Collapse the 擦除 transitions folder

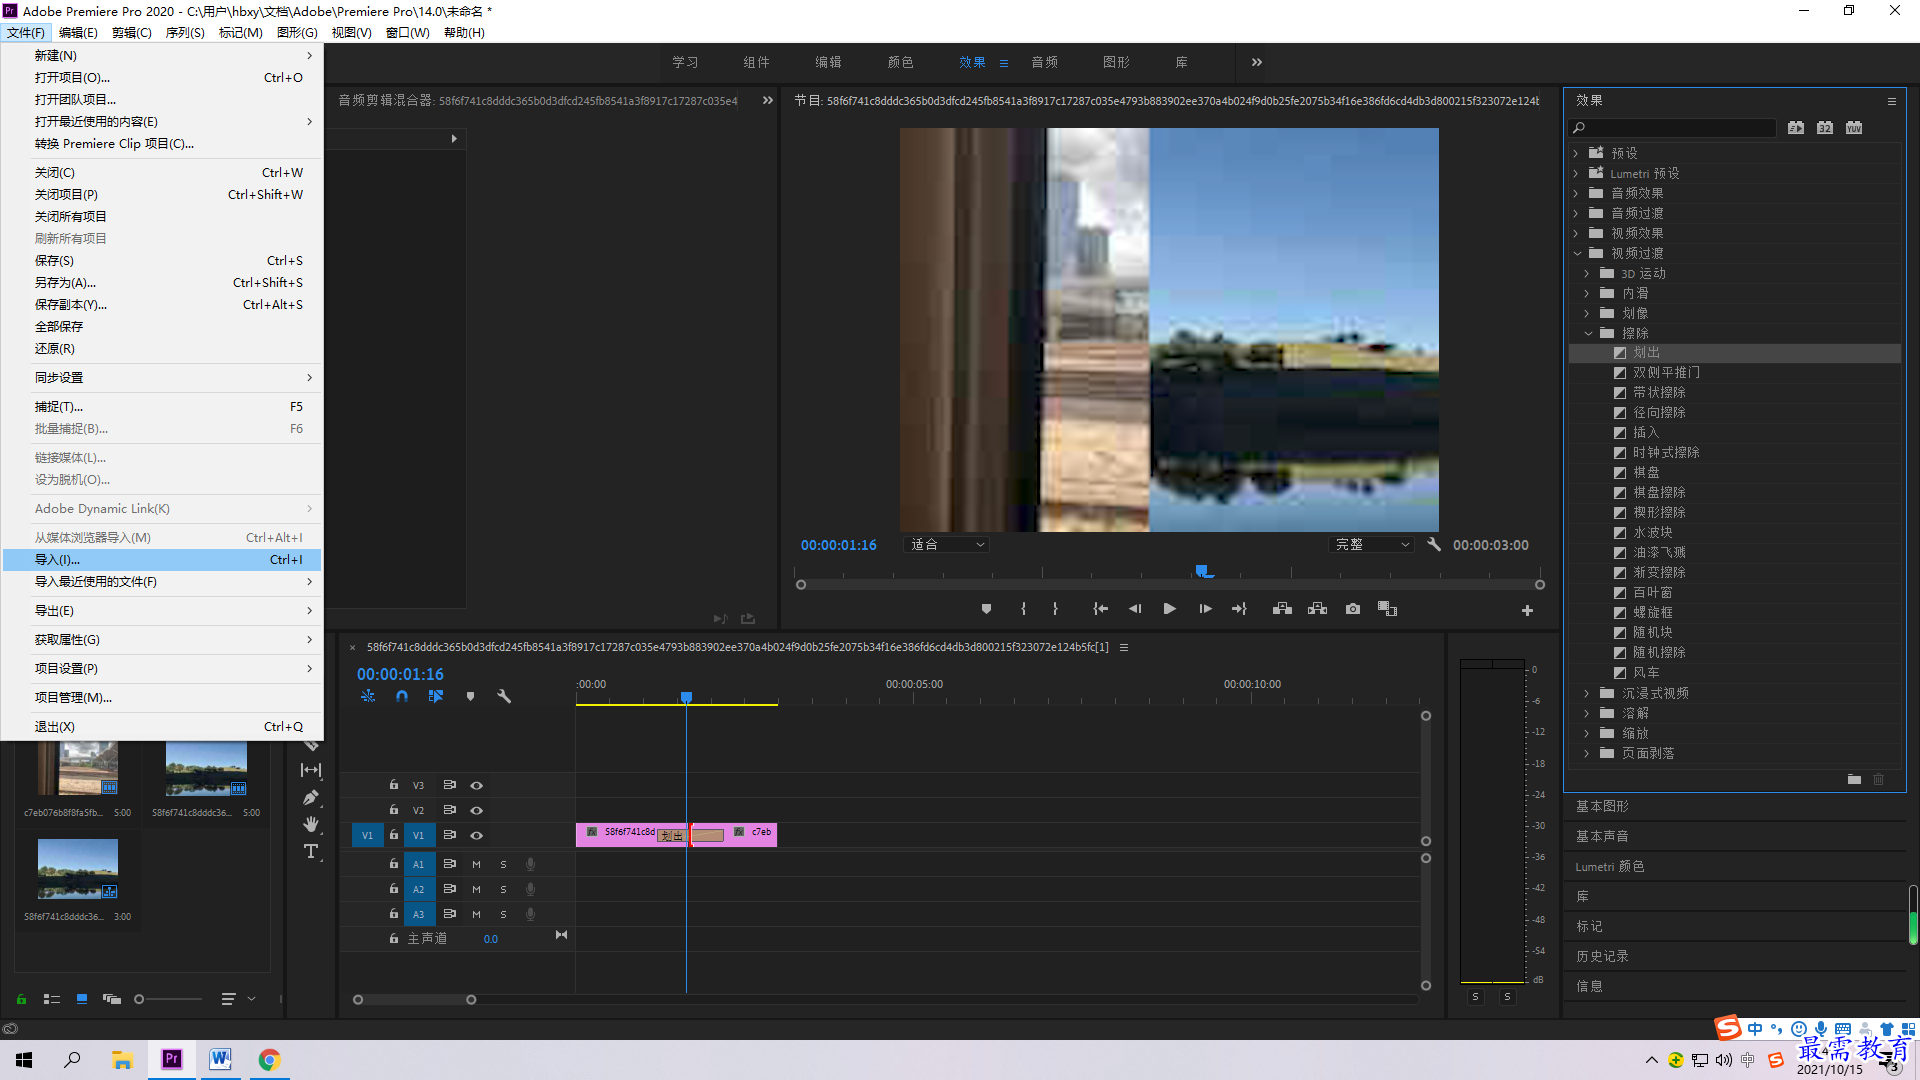pos(1588,333)
